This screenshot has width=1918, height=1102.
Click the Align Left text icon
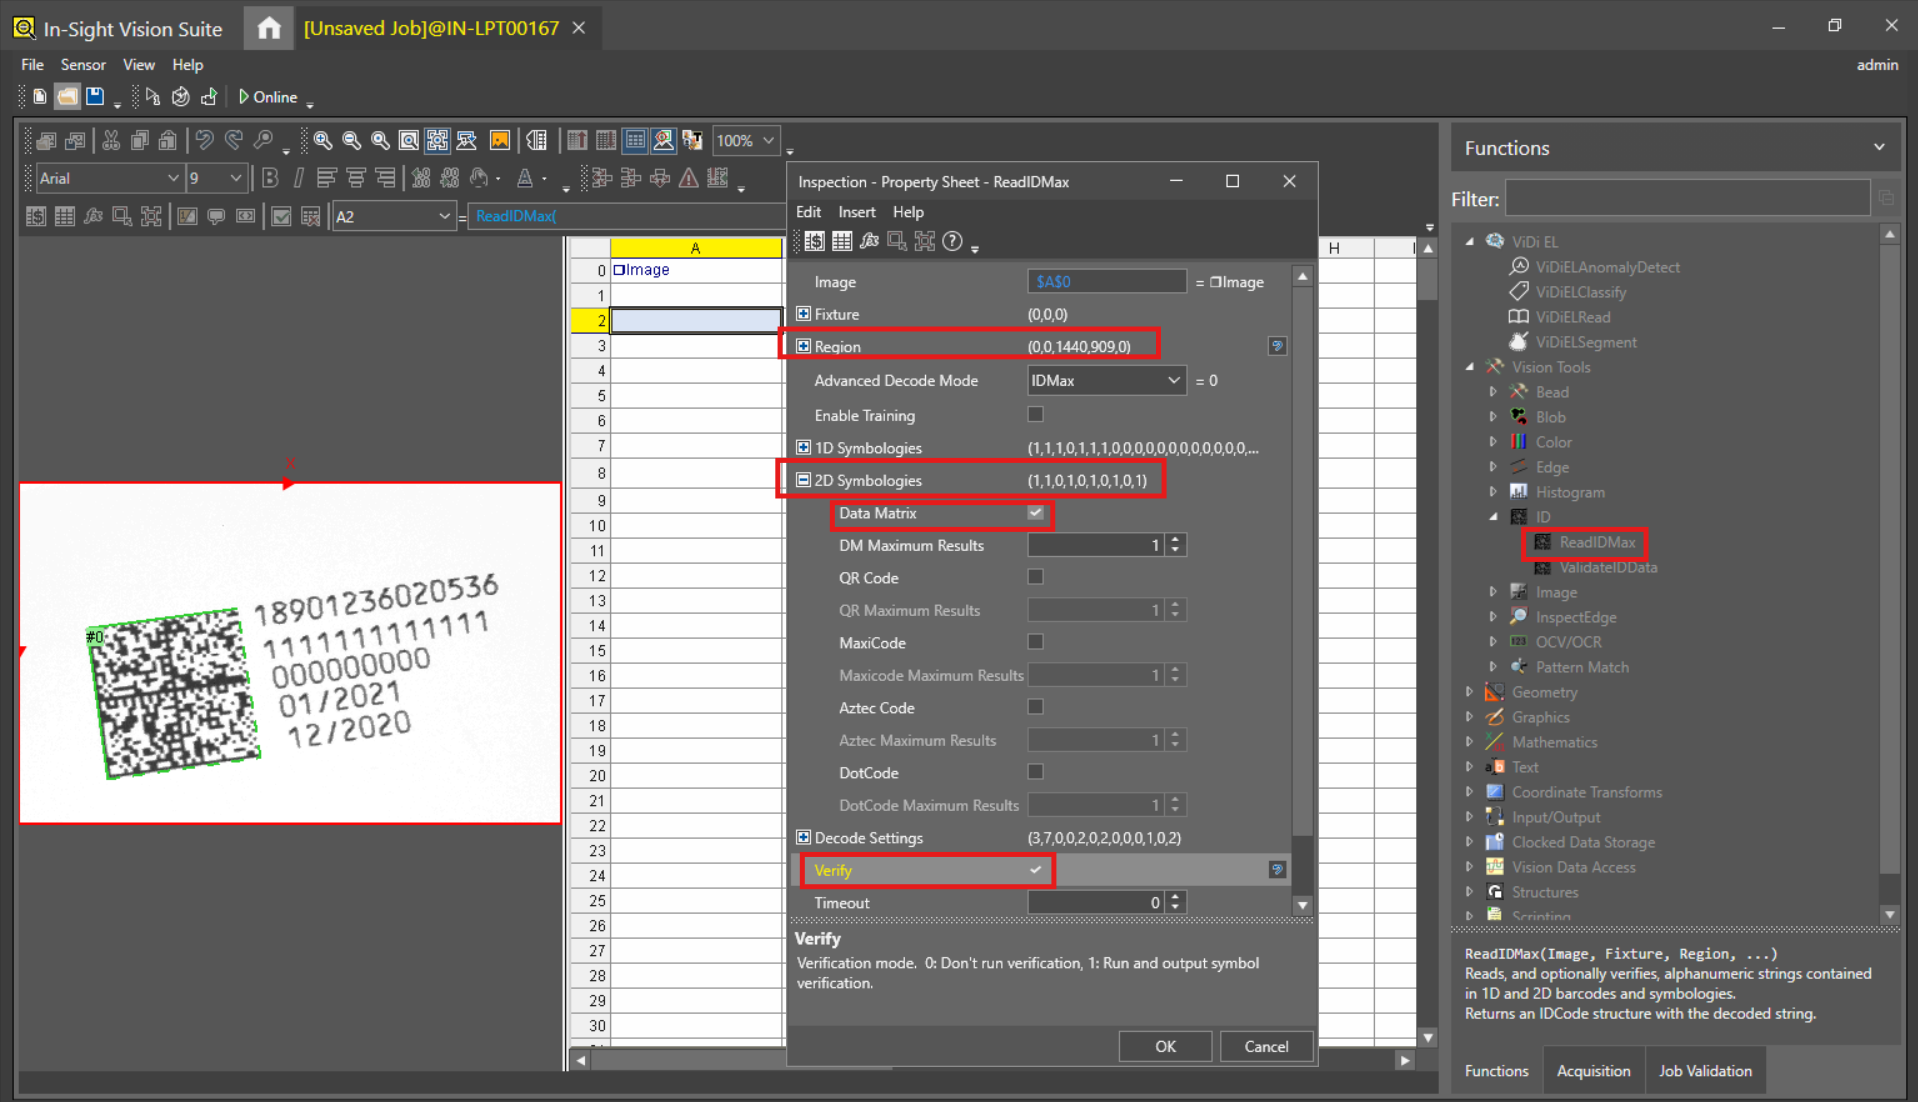coord(326,179)
